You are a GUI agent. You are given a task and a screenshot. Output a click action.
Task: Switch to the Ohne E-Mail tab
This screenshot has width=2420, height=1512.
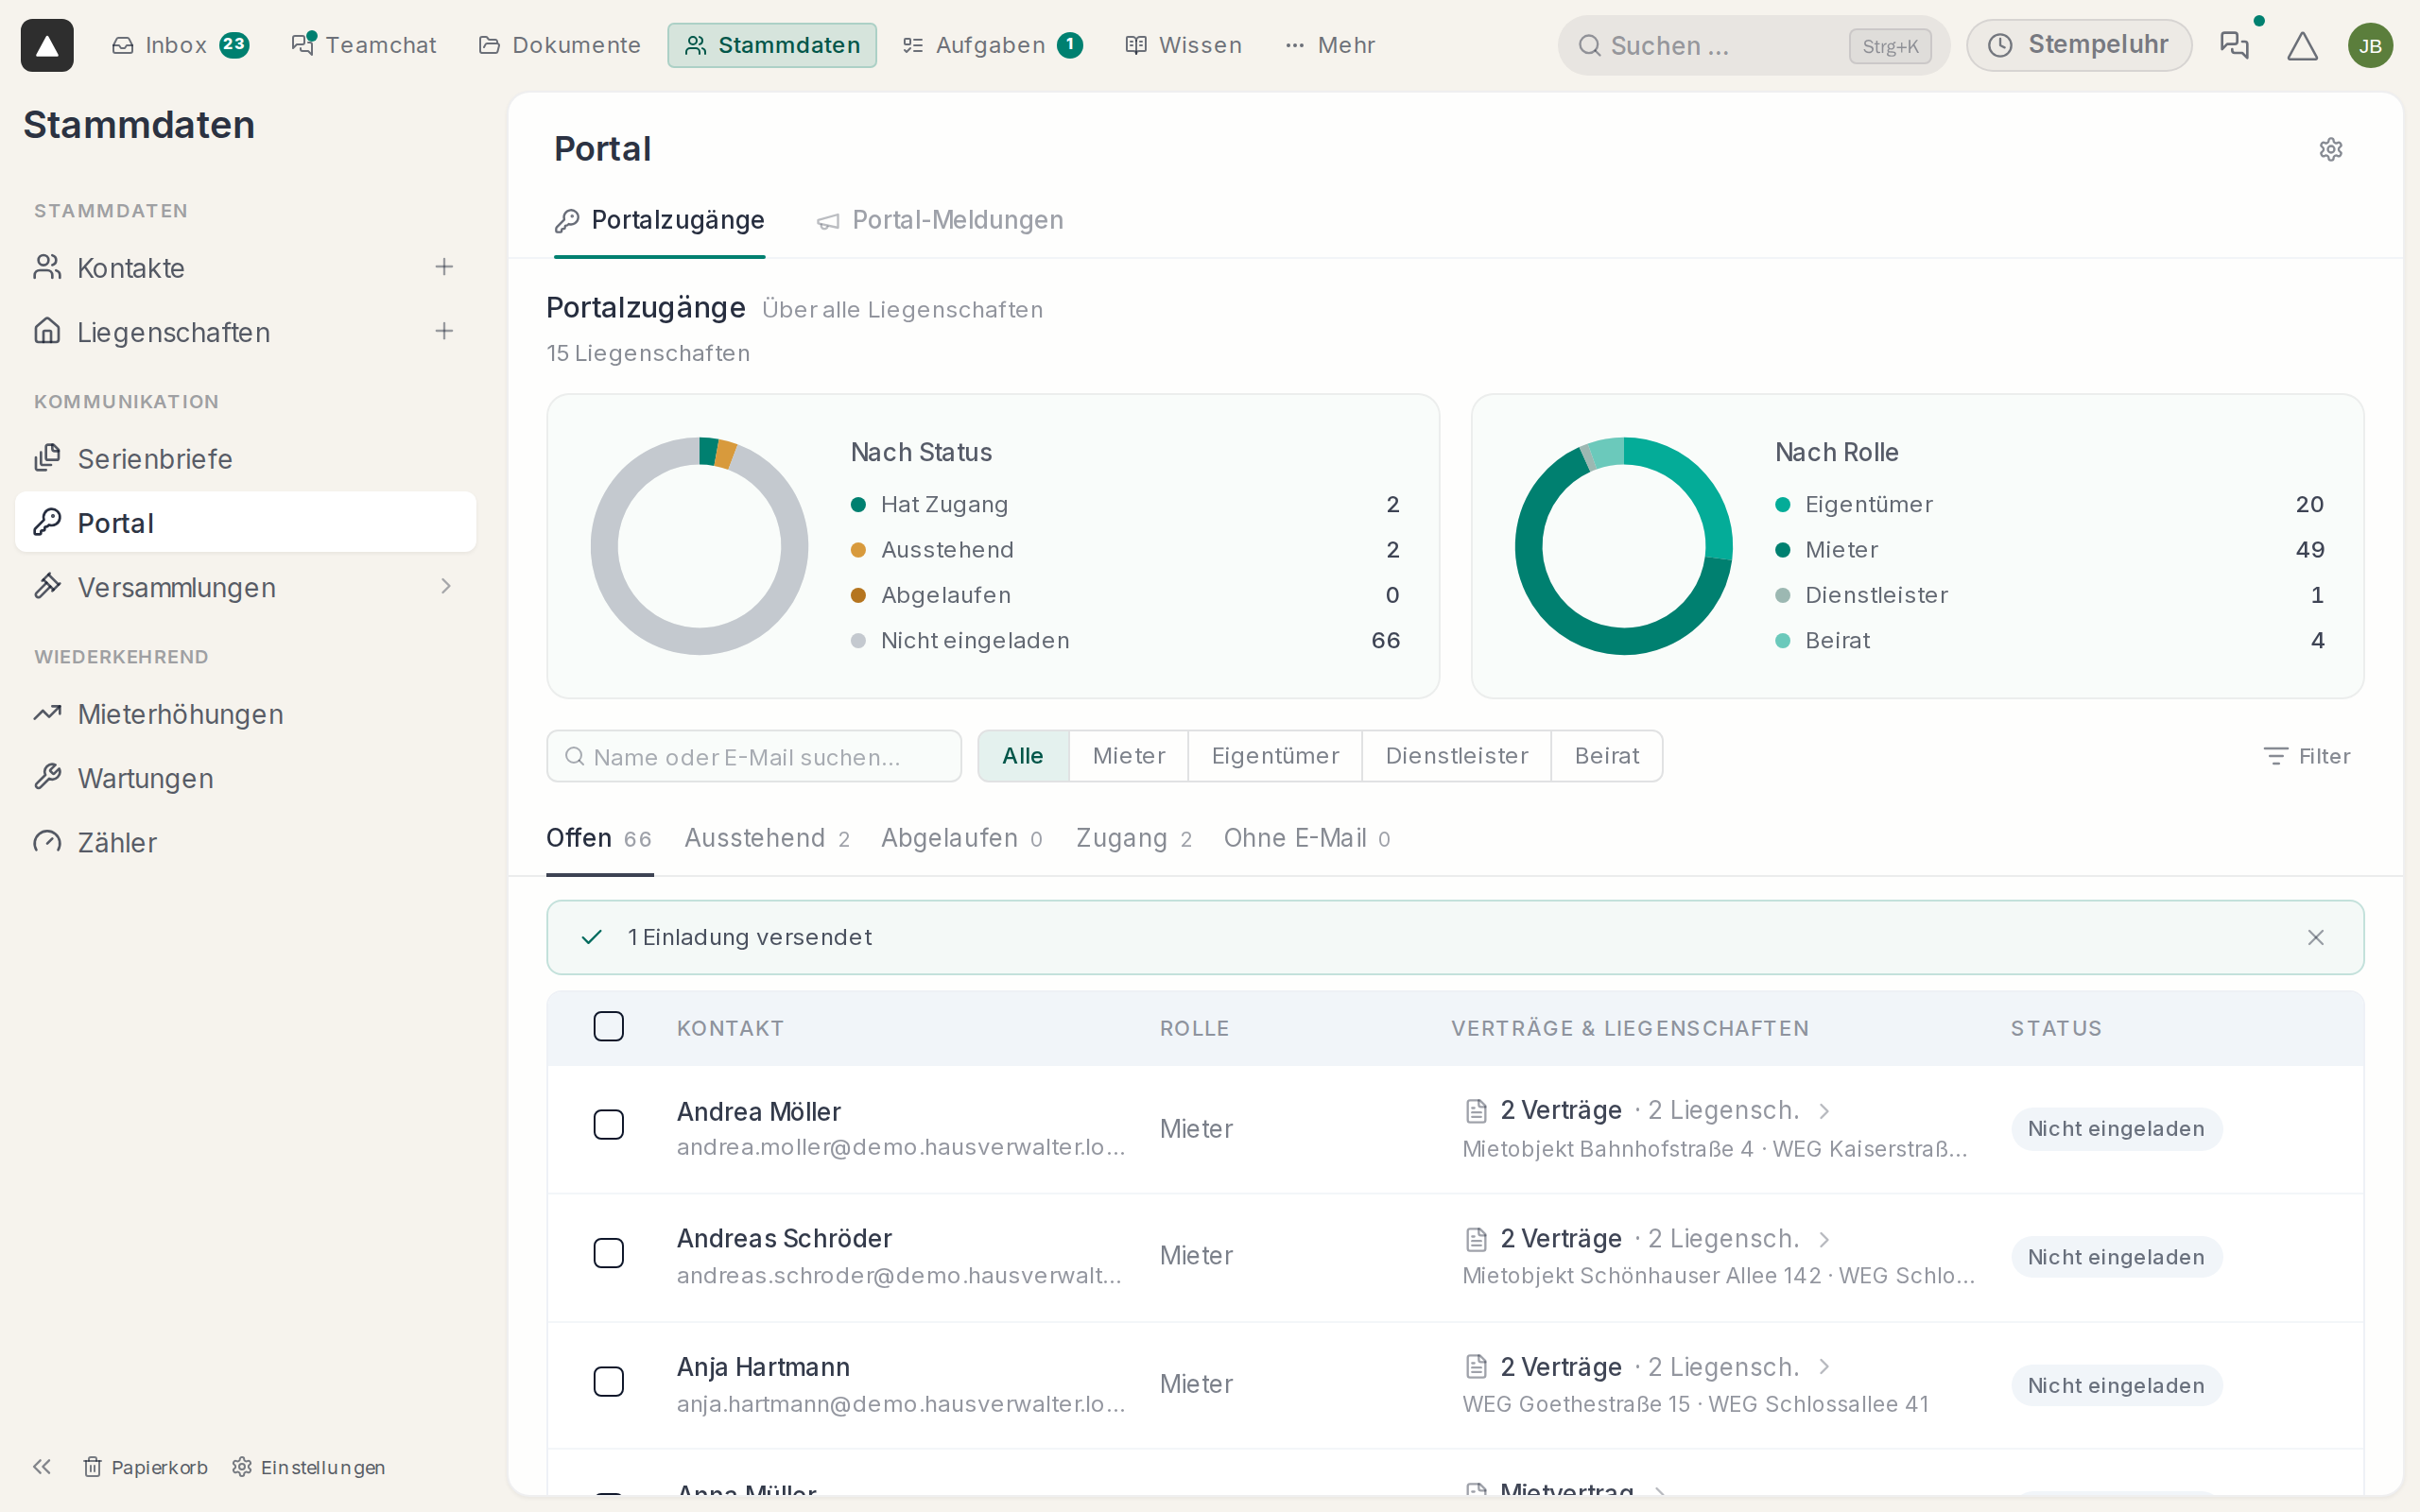point(1307,838)
